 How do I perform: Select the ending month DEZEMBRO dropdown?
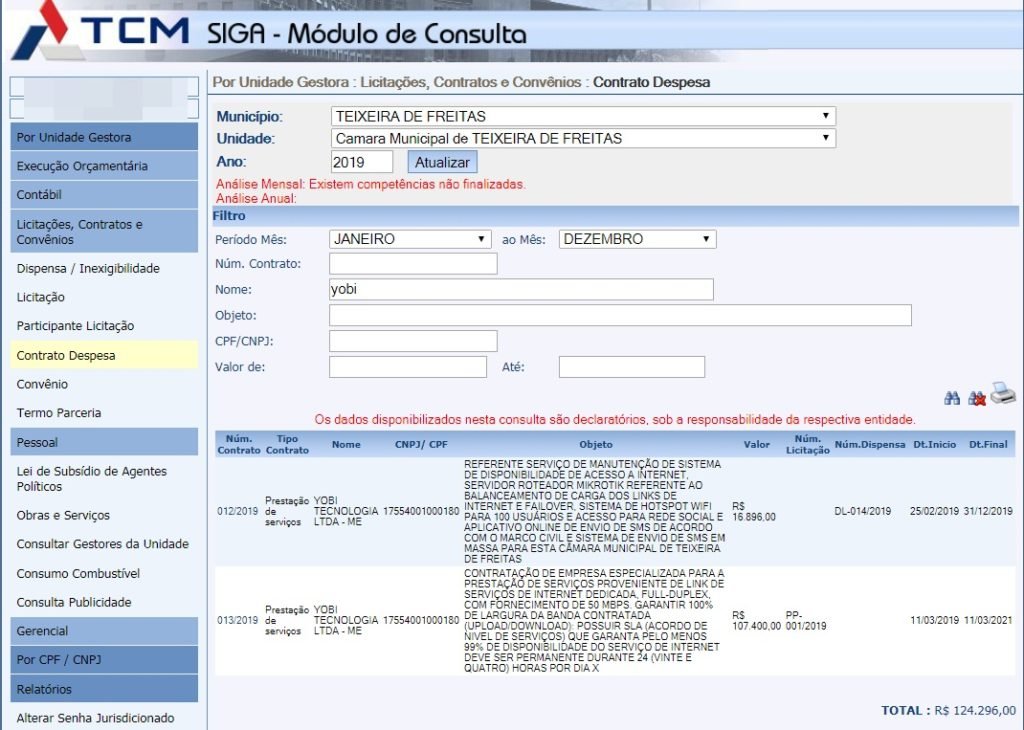(x=637, y=239)
